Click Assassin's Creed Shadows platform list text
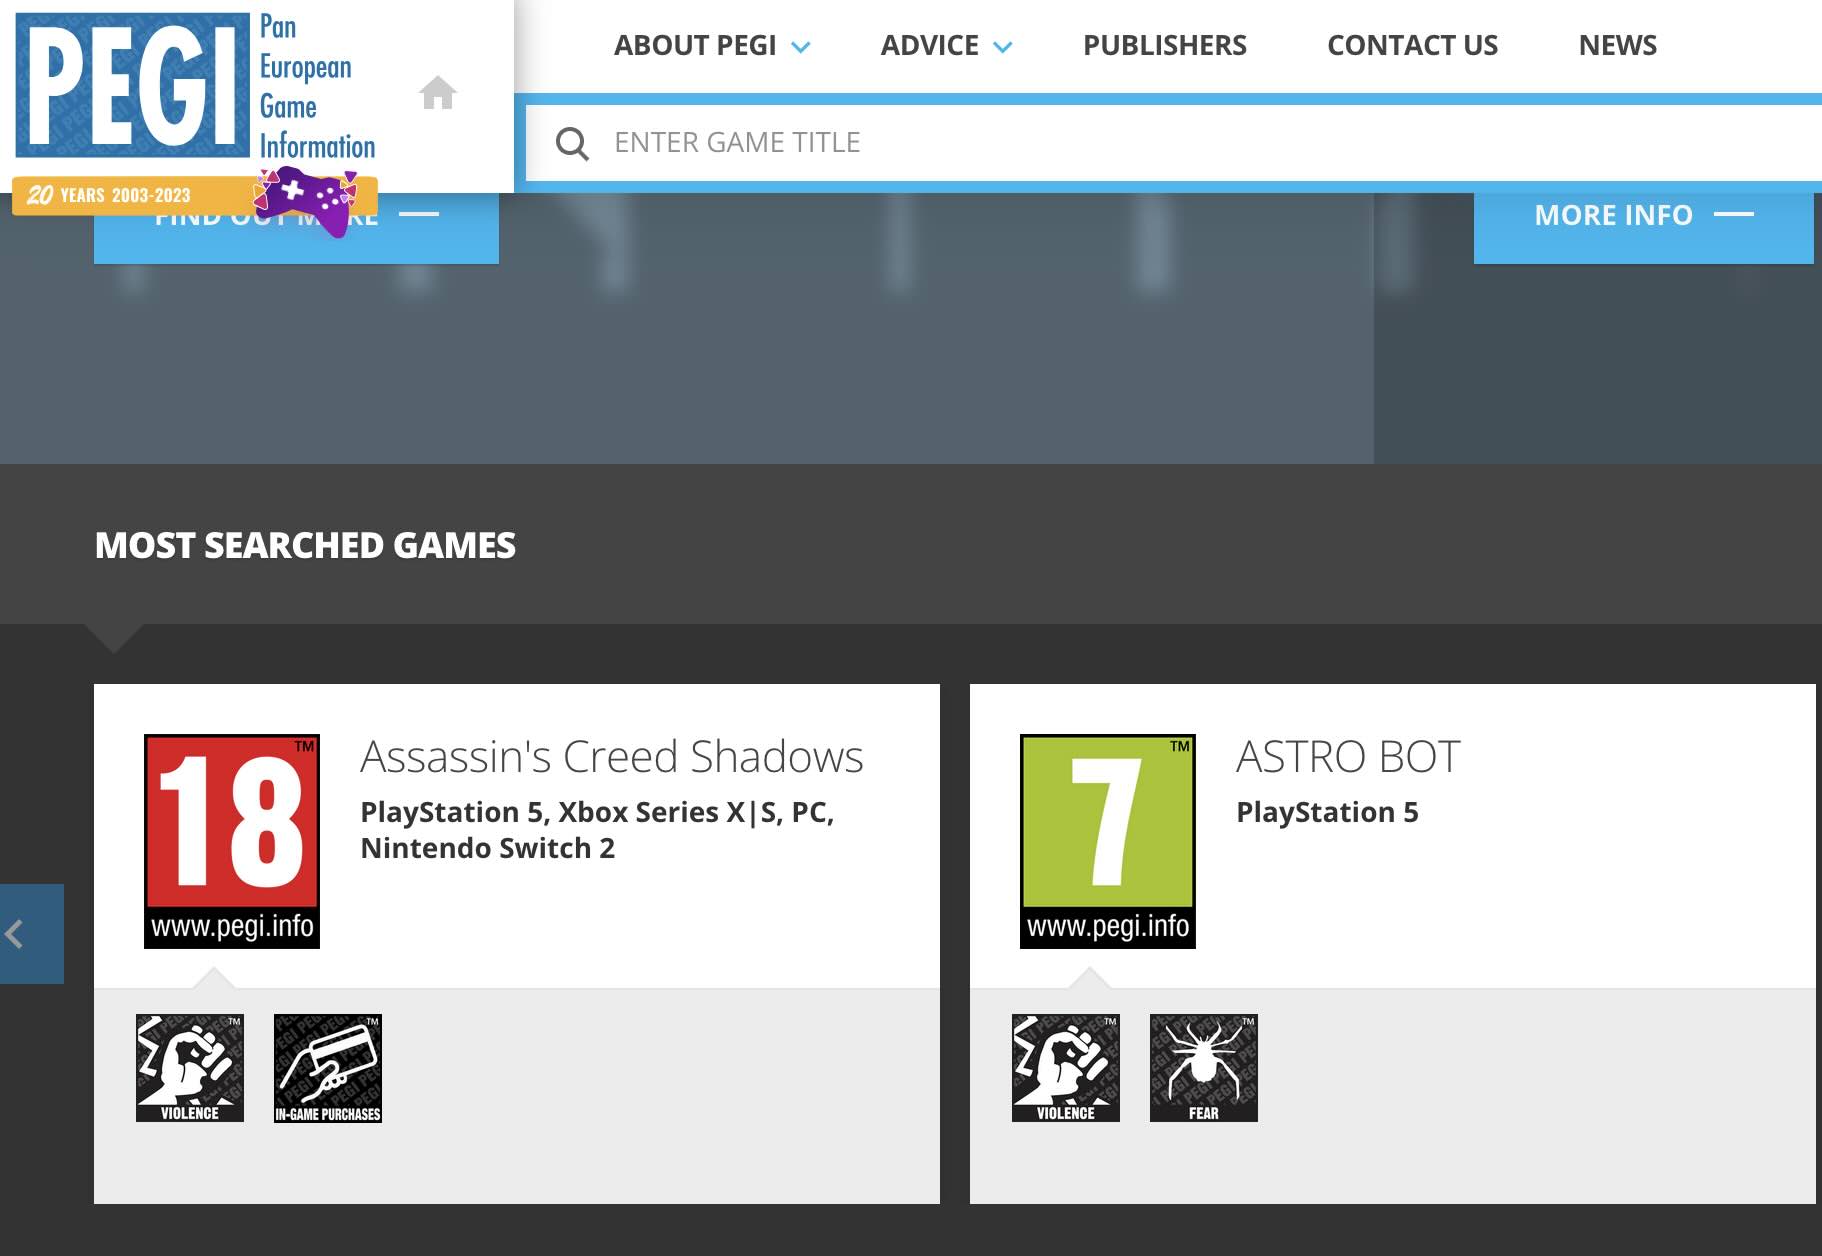This screenshot has width=1822, height=1256. coord(597,830)
